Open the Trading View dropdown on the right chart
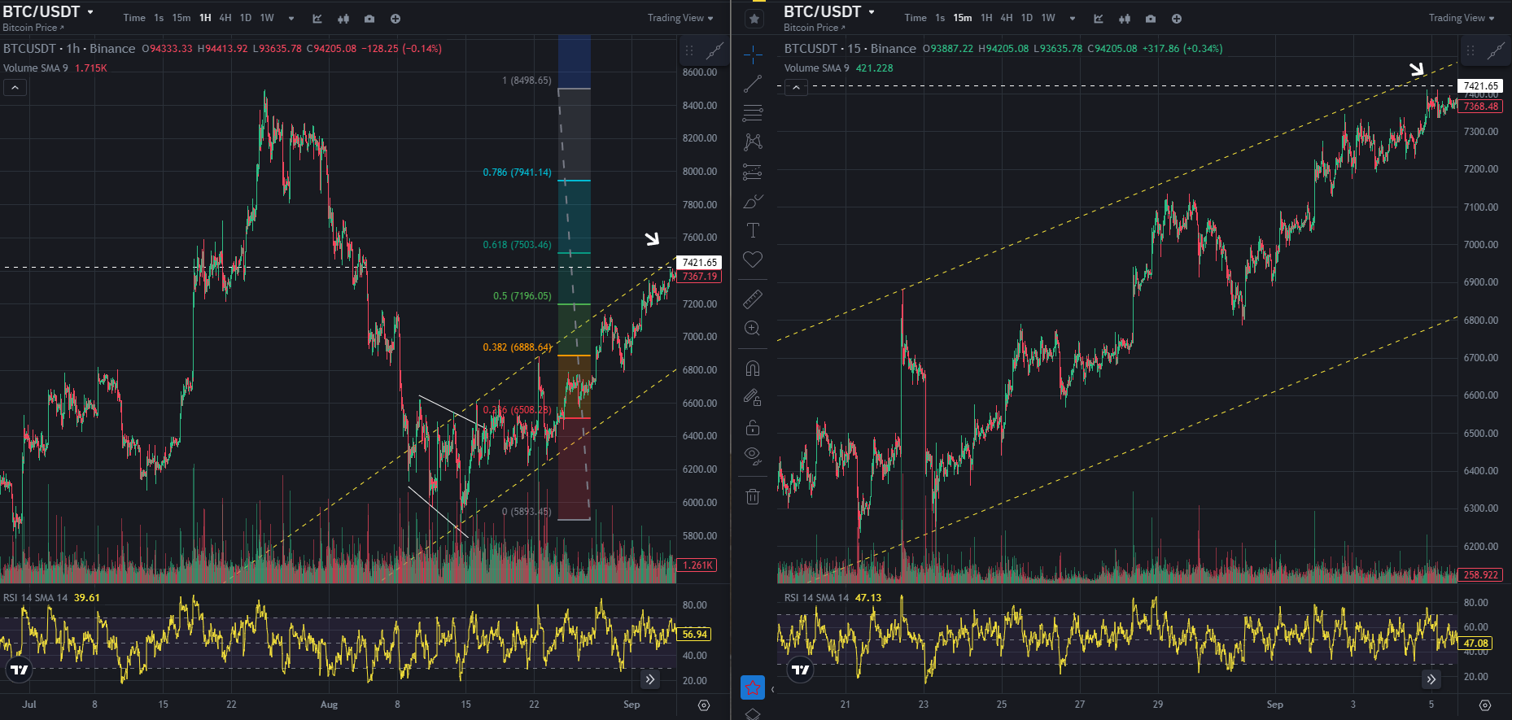The image size is (1518, 721). click(1462, 18)
